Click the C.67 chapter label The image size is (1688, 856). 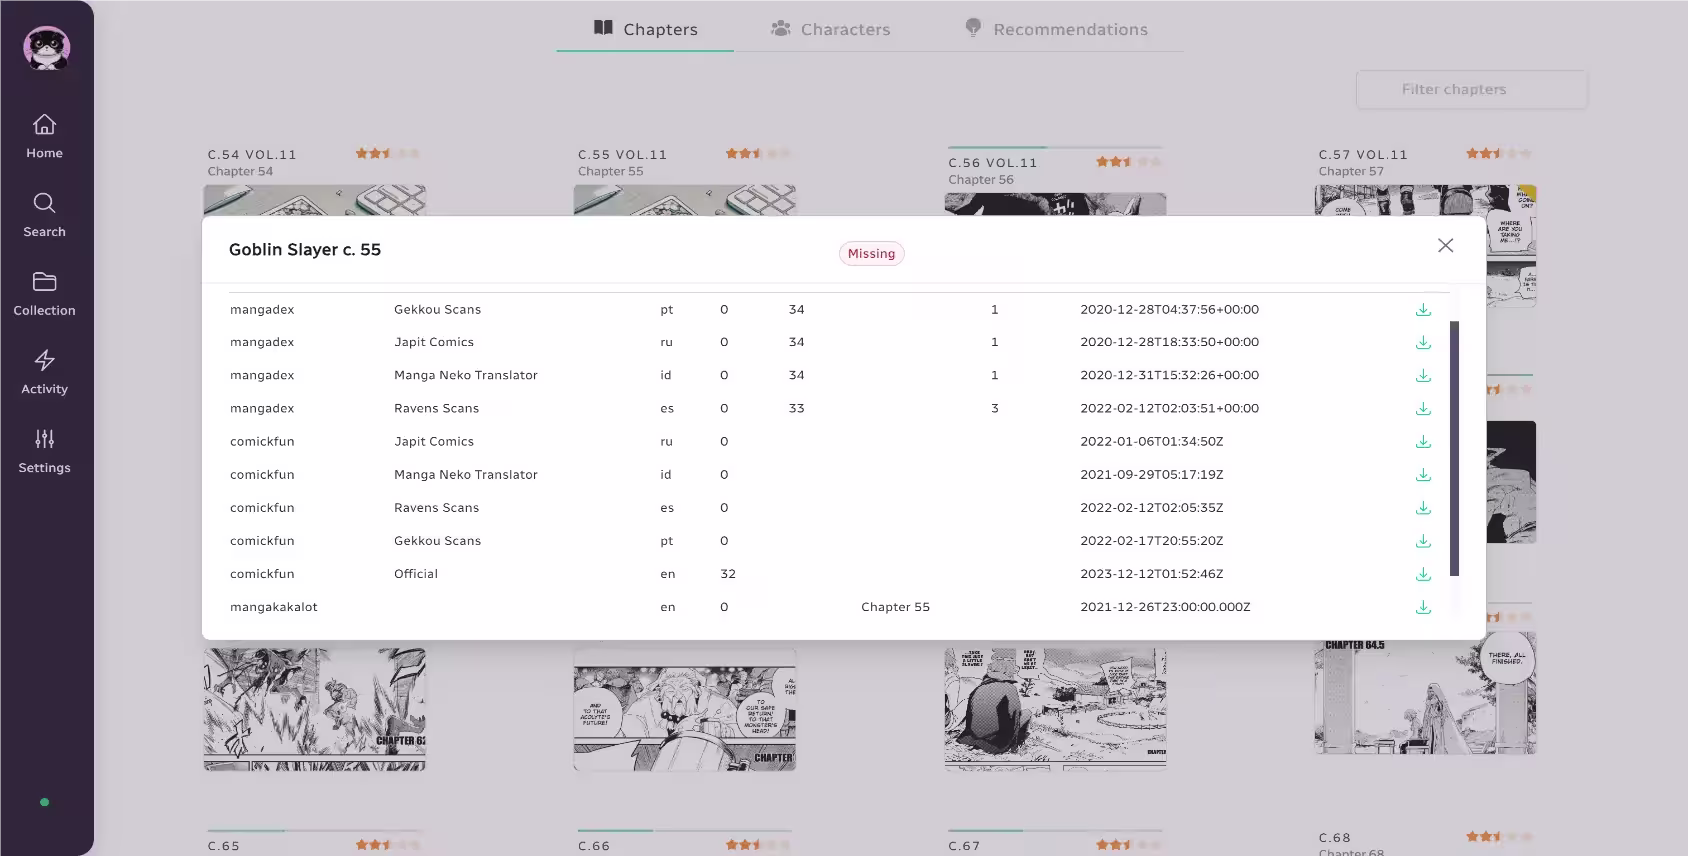pyautogui.click(x=965, y=846)
